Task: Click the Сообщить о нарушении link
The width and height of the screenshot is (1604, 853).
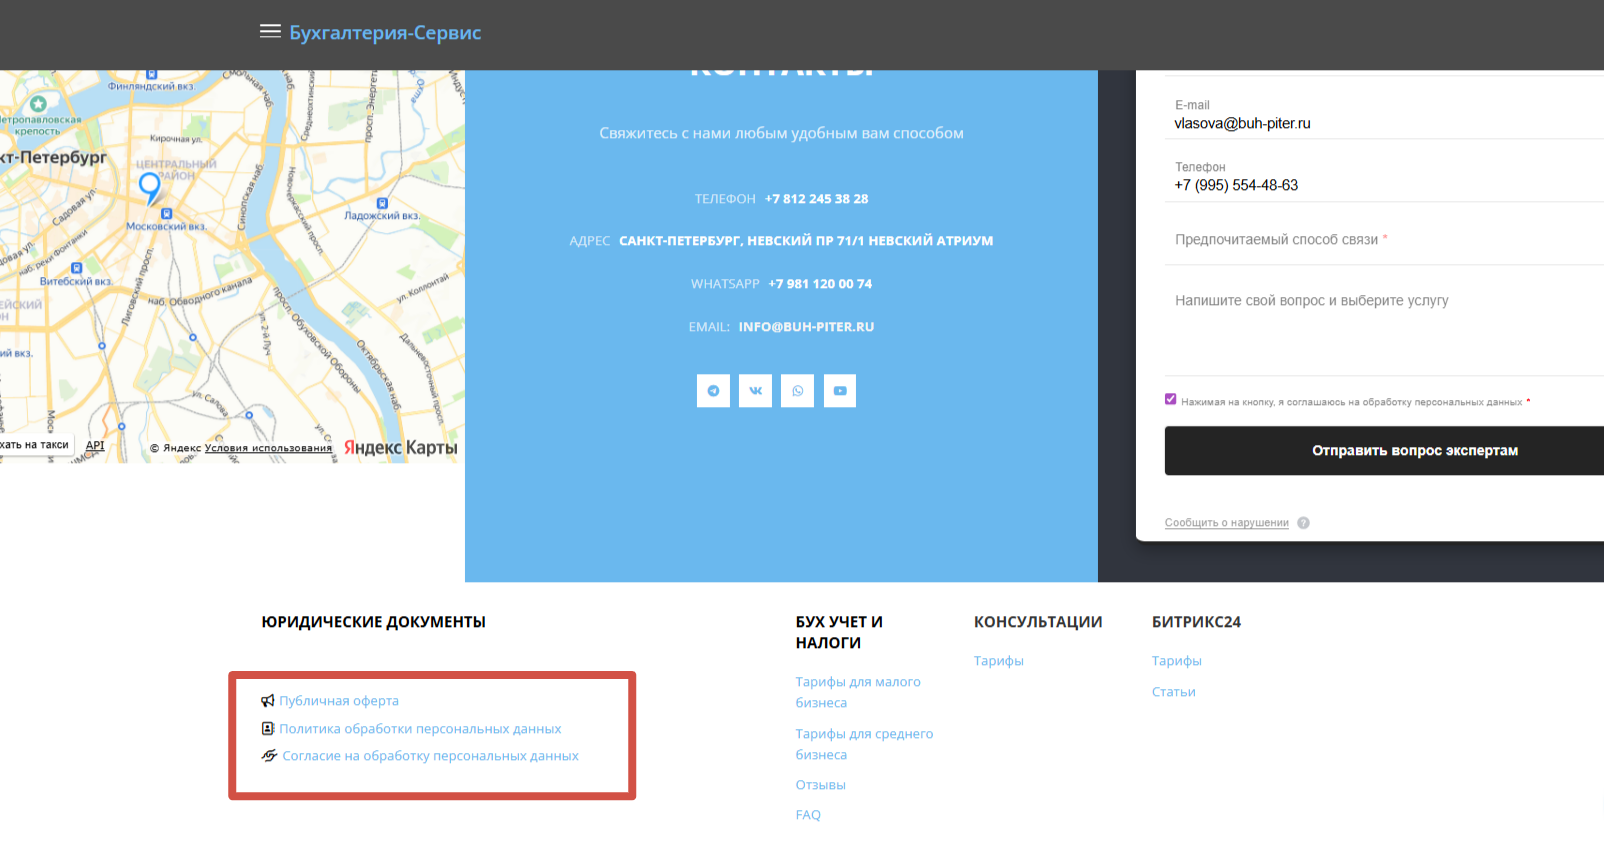Action: pyautogui.click(x=1226, y=523)
